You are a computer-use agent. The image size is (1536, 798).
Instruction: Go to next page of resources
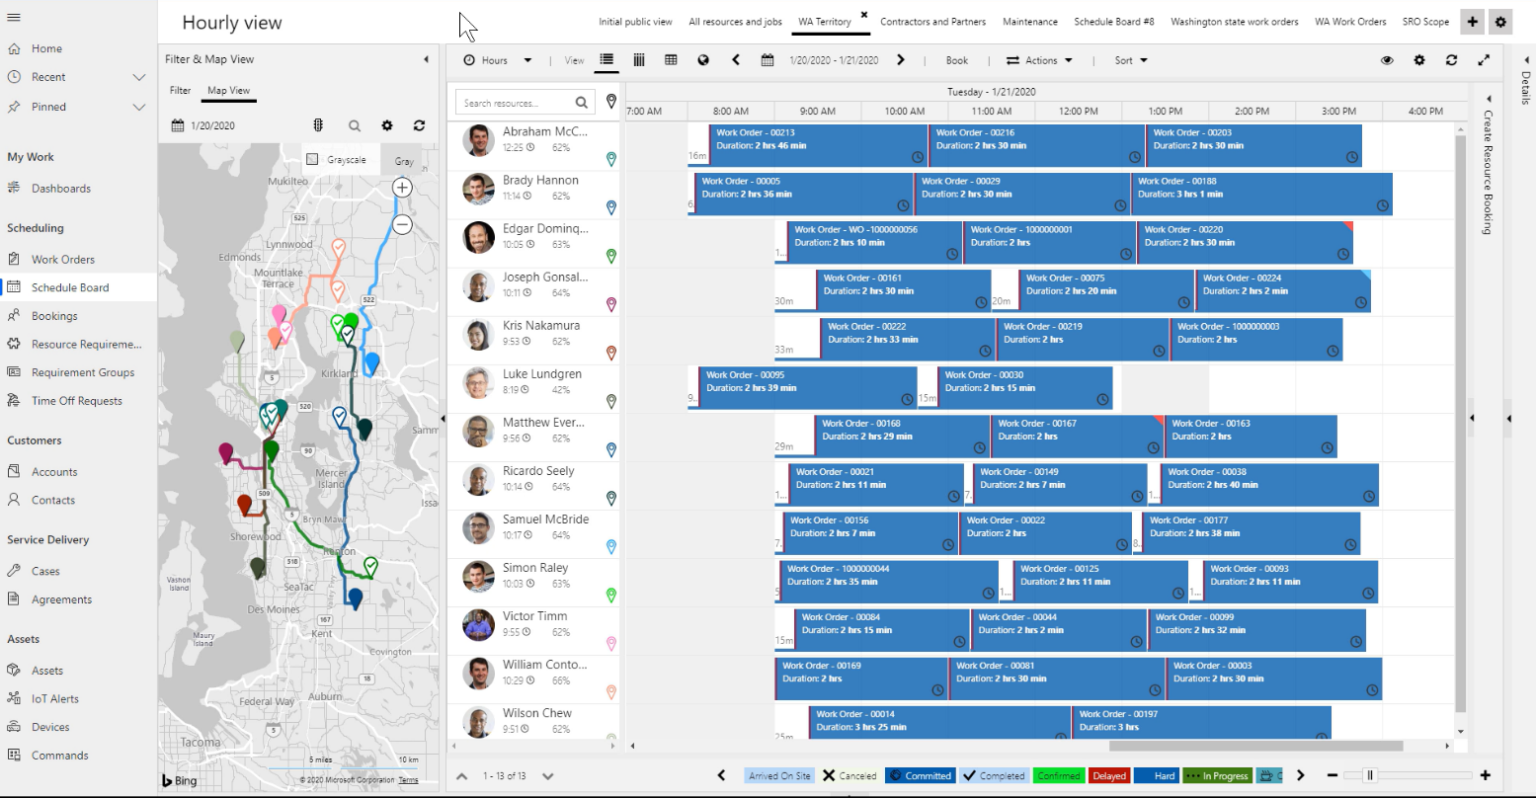548,775
